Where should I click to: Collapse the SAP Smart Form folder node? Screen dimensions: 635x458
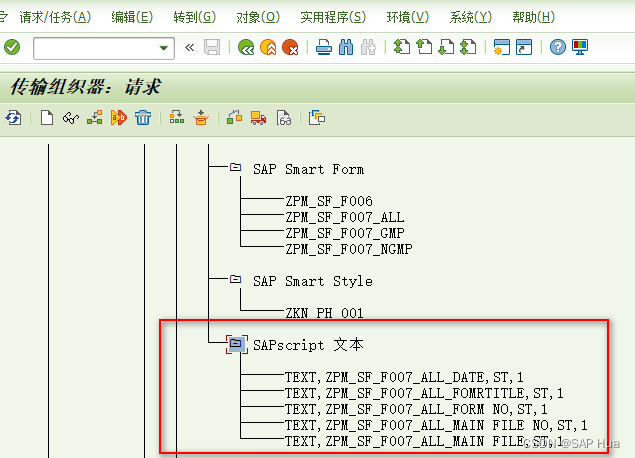click(x=235, y=167)
